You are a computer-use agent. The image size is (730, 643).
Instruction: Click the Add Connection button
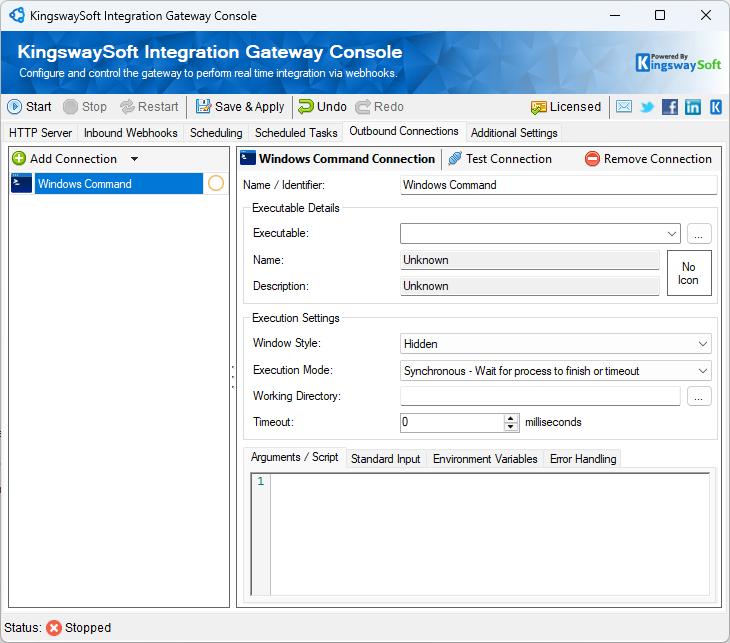pos(64,159)
